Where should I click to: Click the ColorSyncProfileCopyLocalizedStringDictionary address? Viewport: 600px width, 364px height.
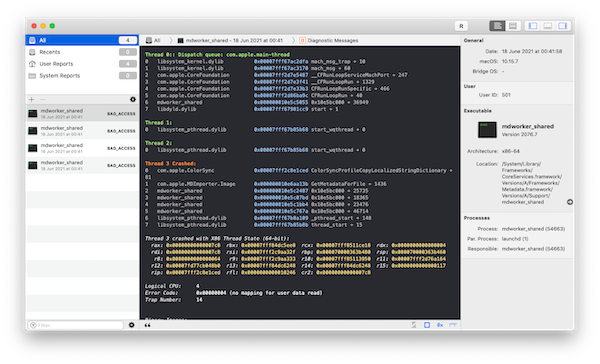pyautogui.click(x=281, y=170)
